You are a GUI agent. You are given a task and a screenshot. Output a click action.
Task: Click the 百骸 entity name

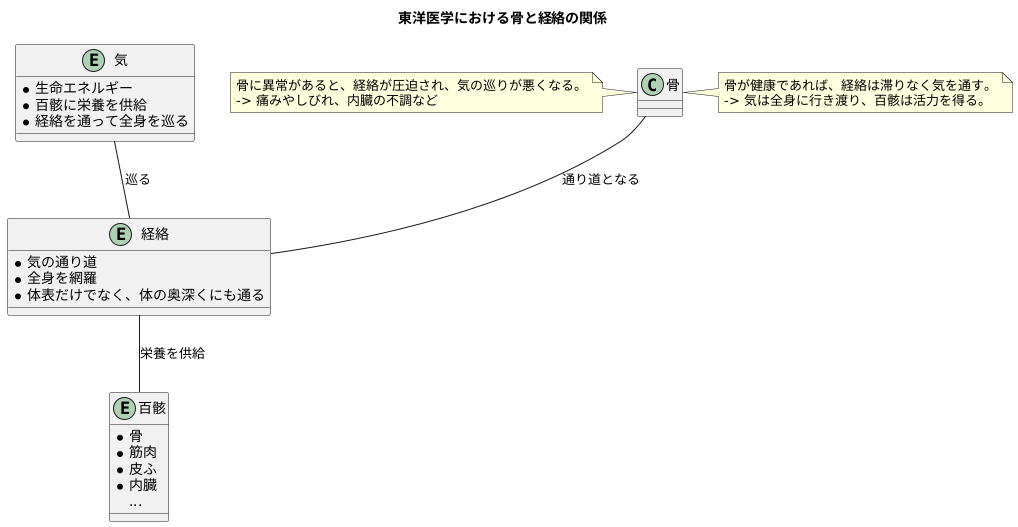point(152,408)
